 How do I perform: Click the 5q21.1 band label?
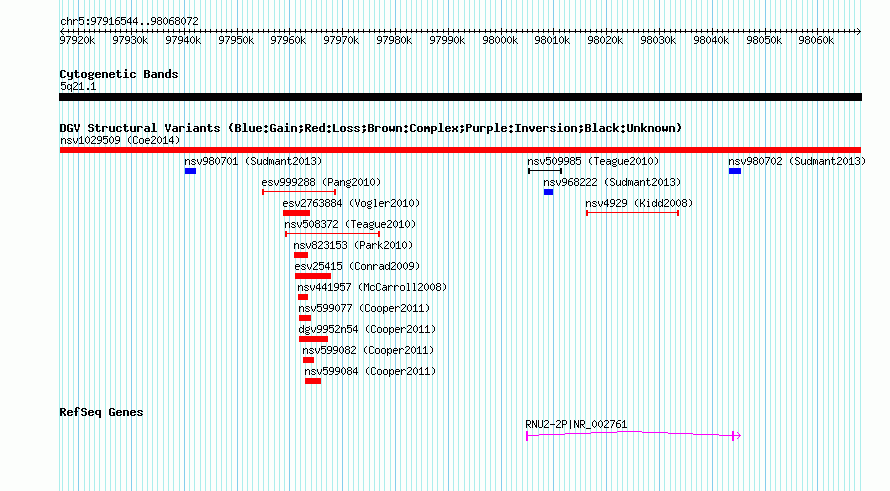tap(78, 86)
